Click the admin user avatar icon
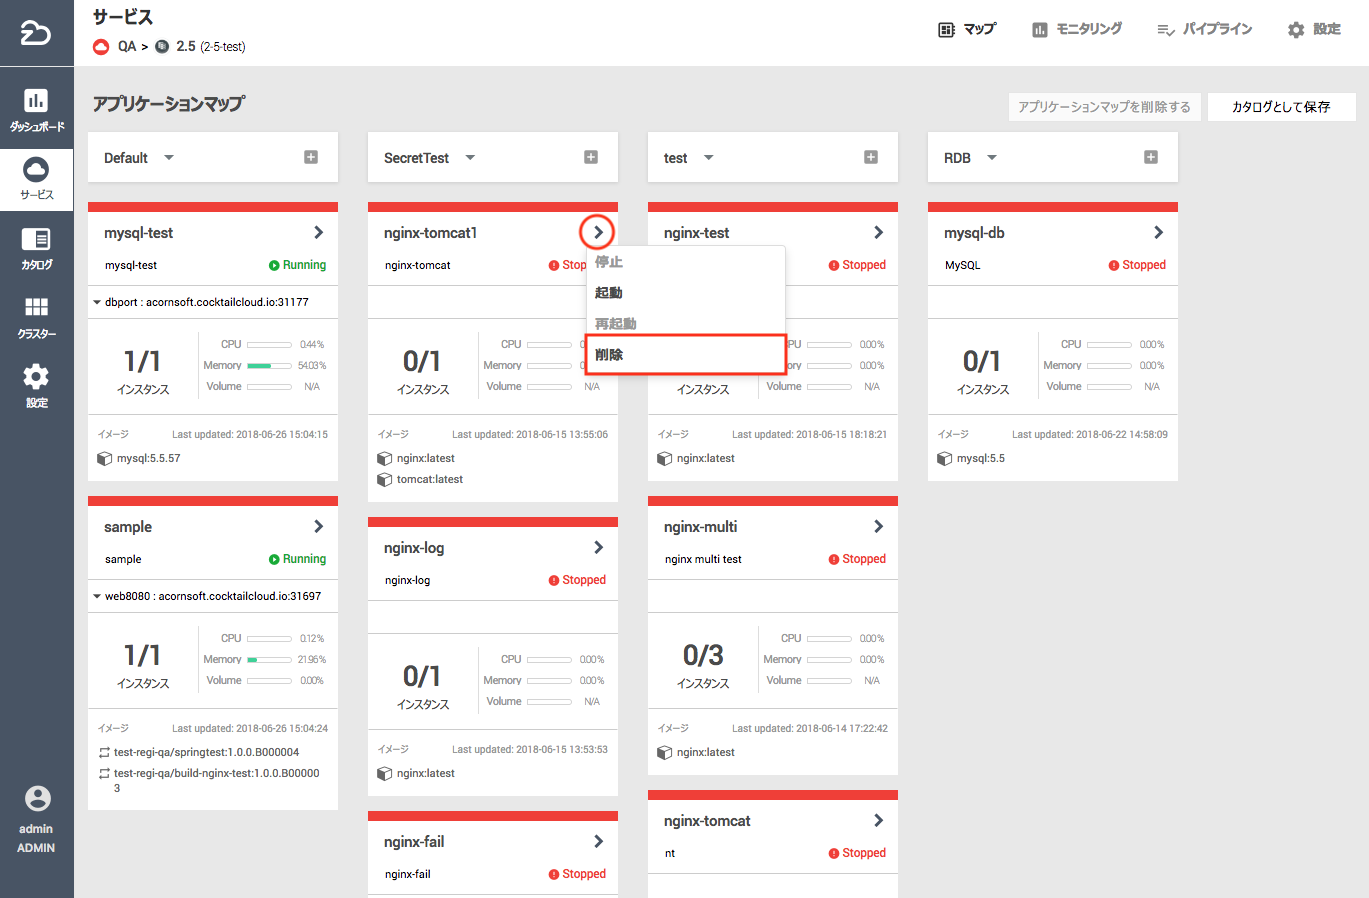The height and width of the screenshot is (898, 1369). click(x=37, y=798)
